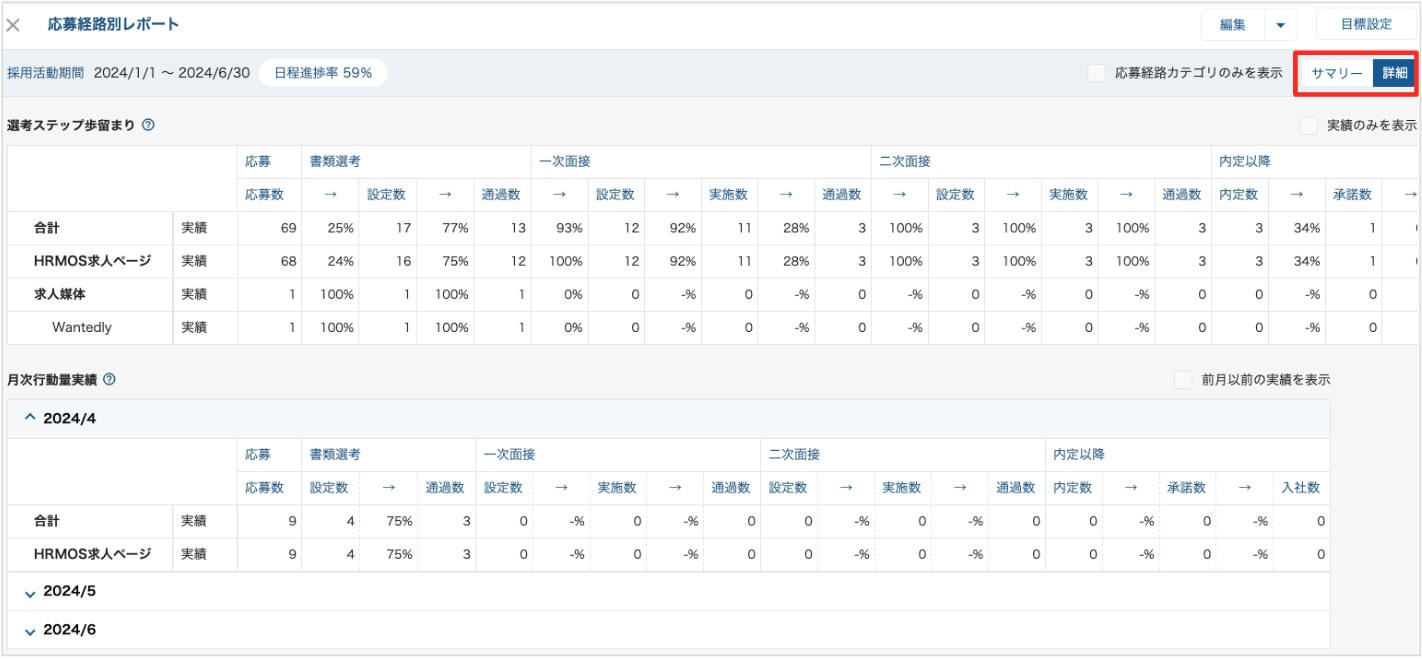1422x659 pixels.
Task: Click the help icon next to 月次行動量実績
Action: point(110,380)
